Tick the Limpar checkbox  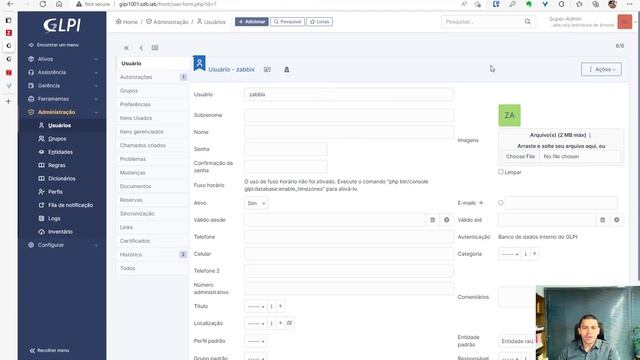(501, 172)
